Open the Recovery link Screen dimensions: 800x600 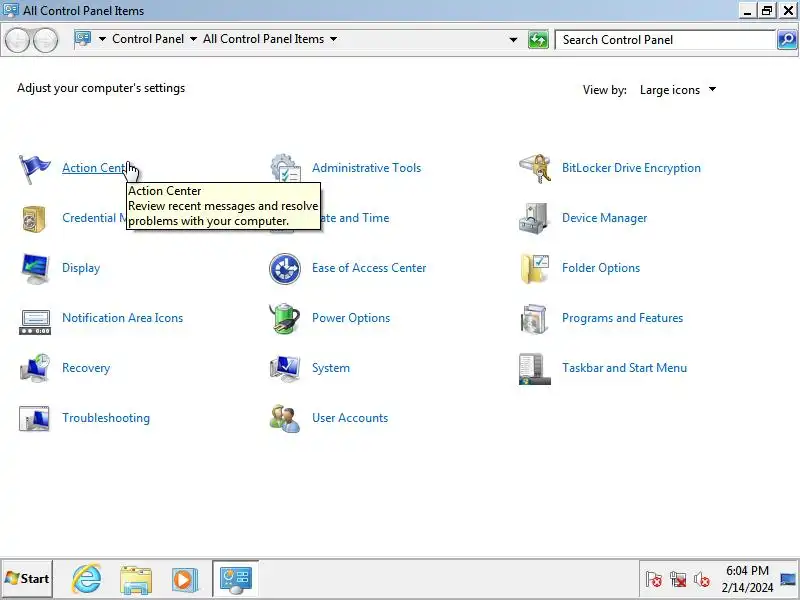(x=86, y=368)
